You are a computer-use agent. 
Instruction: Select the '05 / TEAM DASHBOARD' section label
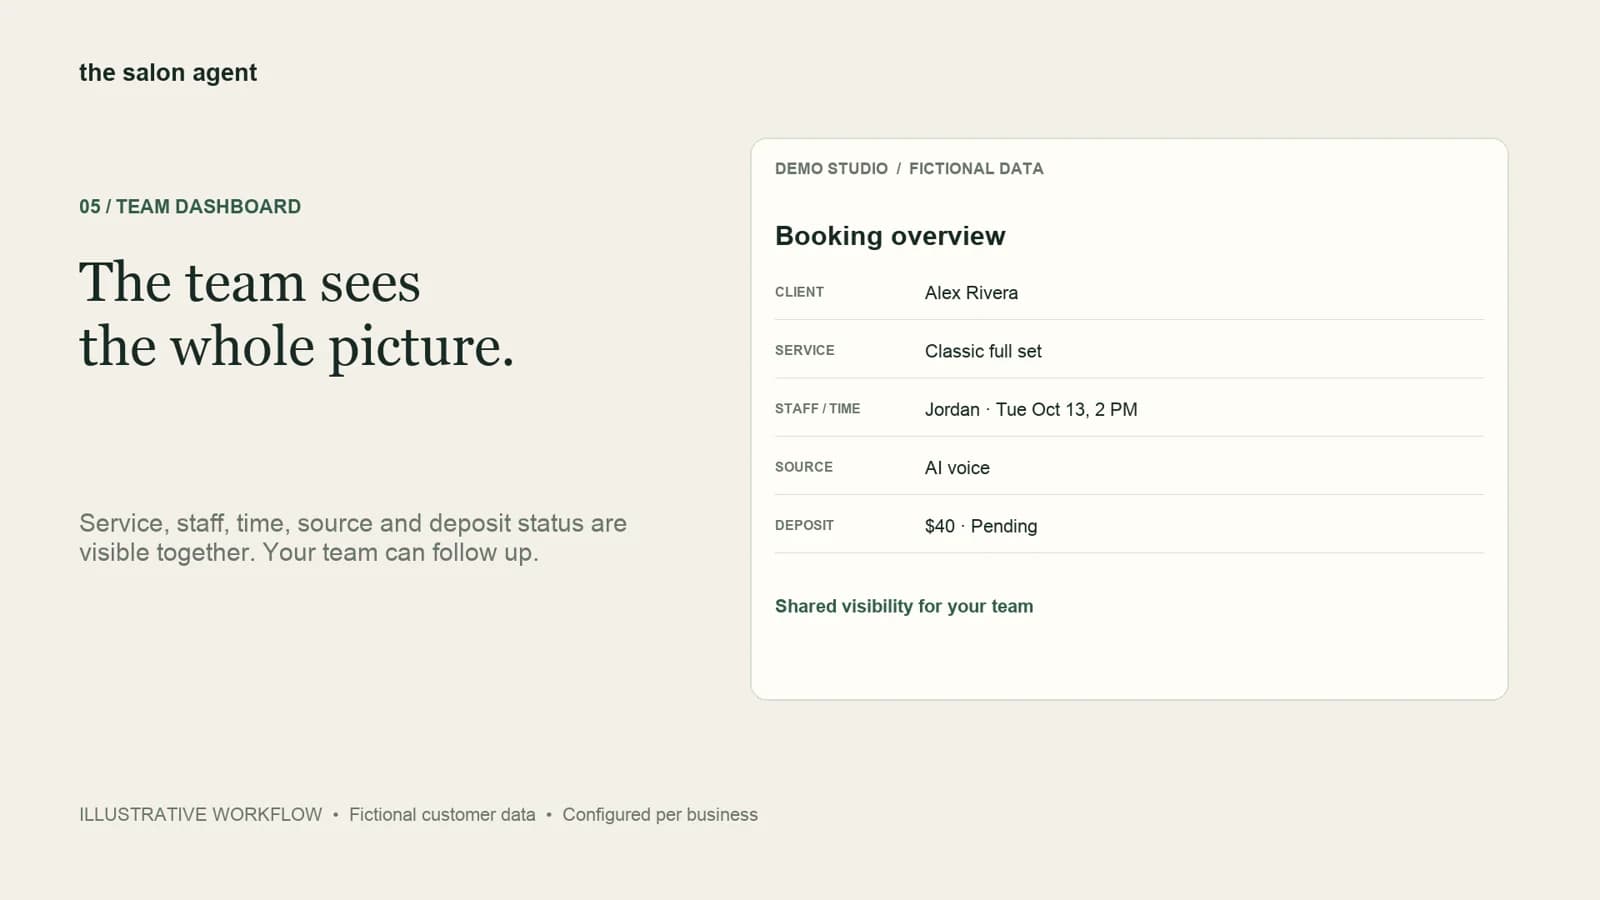pos(190,207)
